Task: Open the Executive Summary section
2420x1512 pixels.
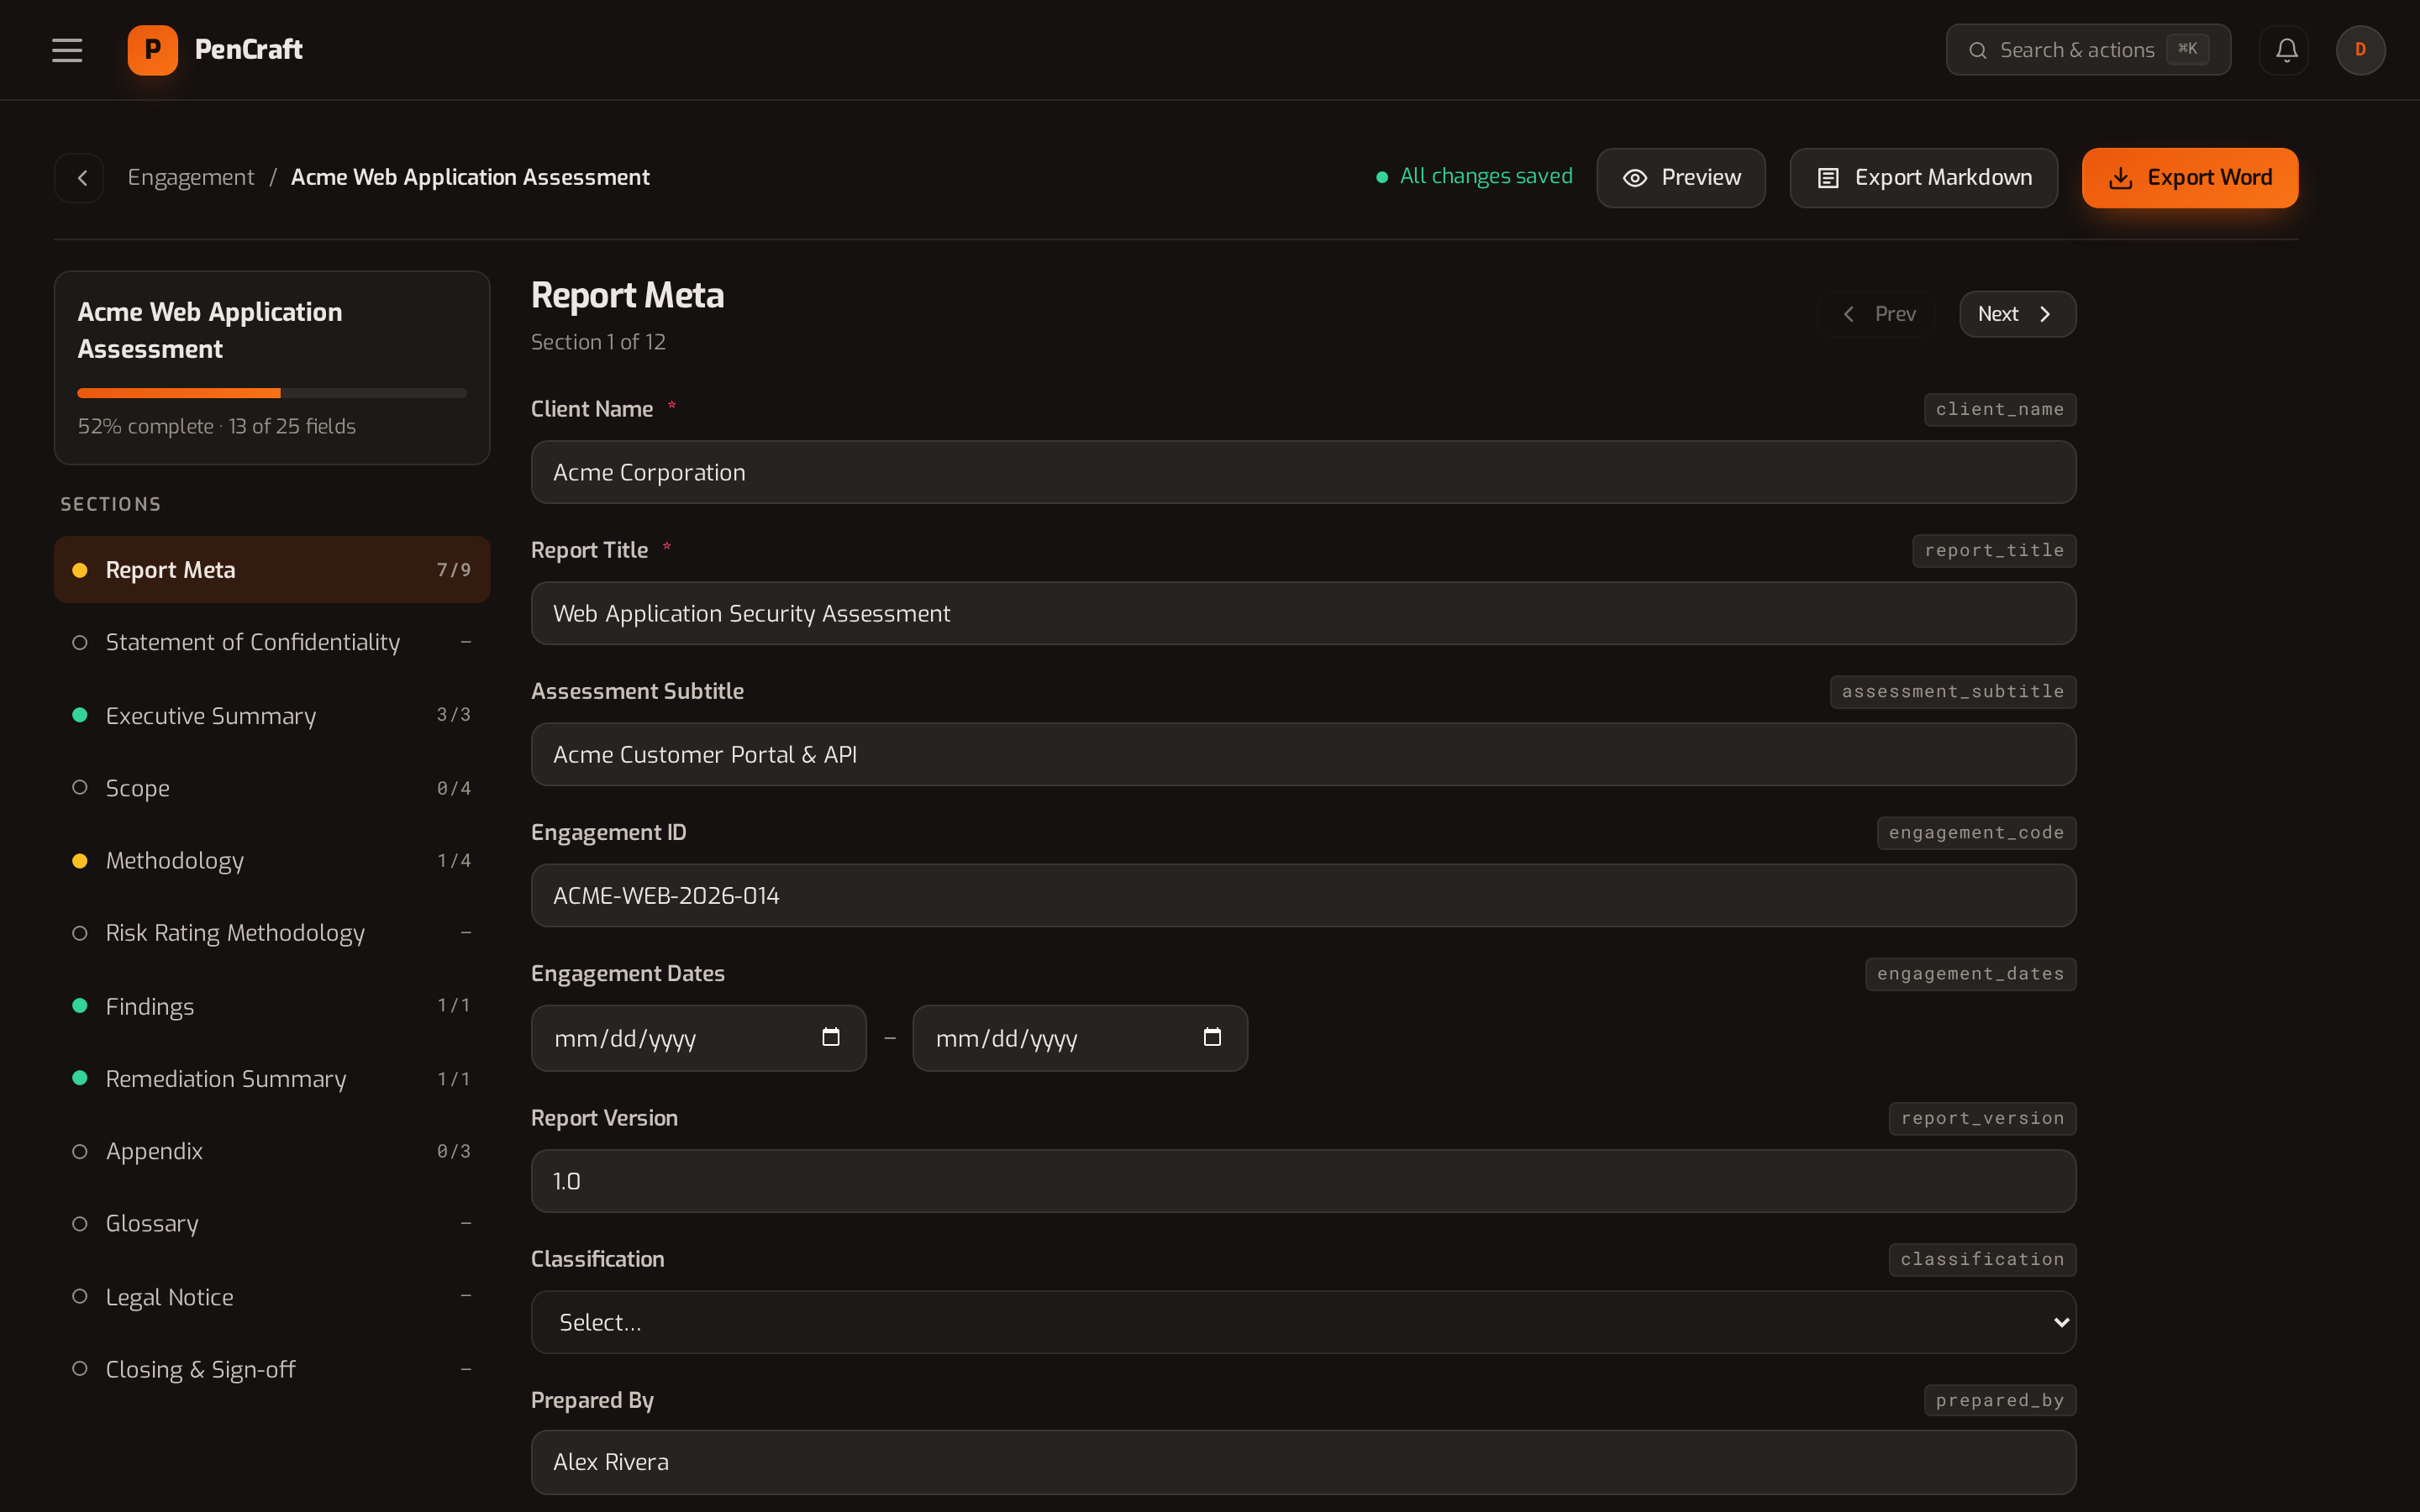Action: pyautogui.click(x=272, y=715)
